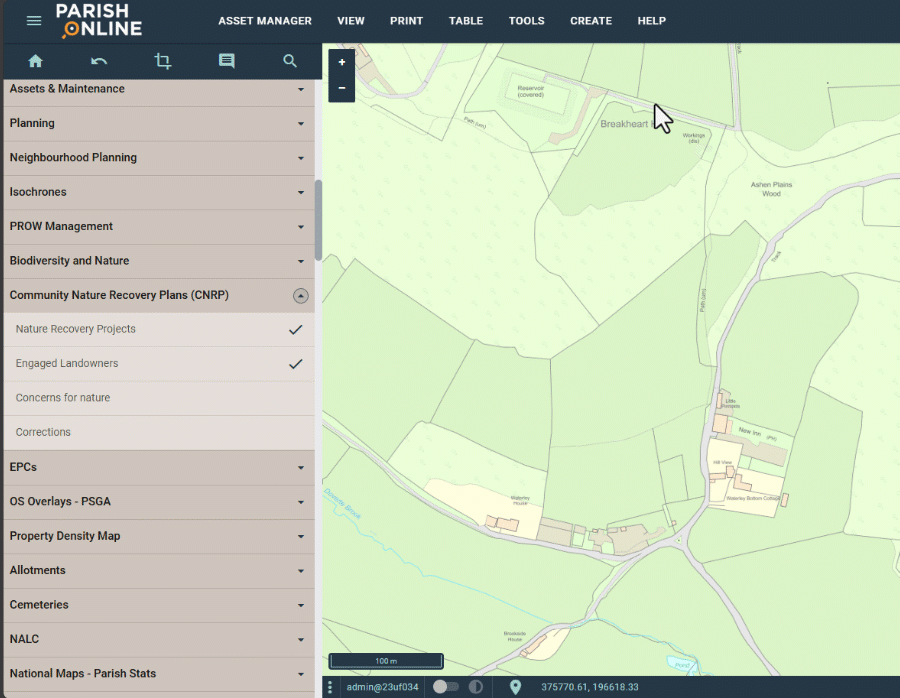Uncheck the Engaged Landowners layer
The image size is (900, 698).
coord(295,364)
